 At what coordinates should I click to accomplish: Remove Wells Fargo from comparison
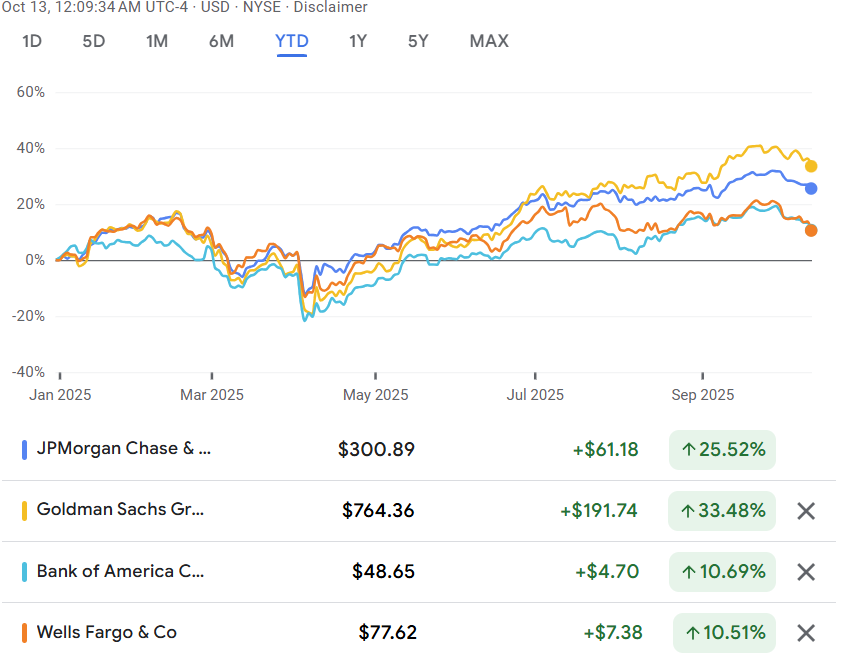coord(806,632)
